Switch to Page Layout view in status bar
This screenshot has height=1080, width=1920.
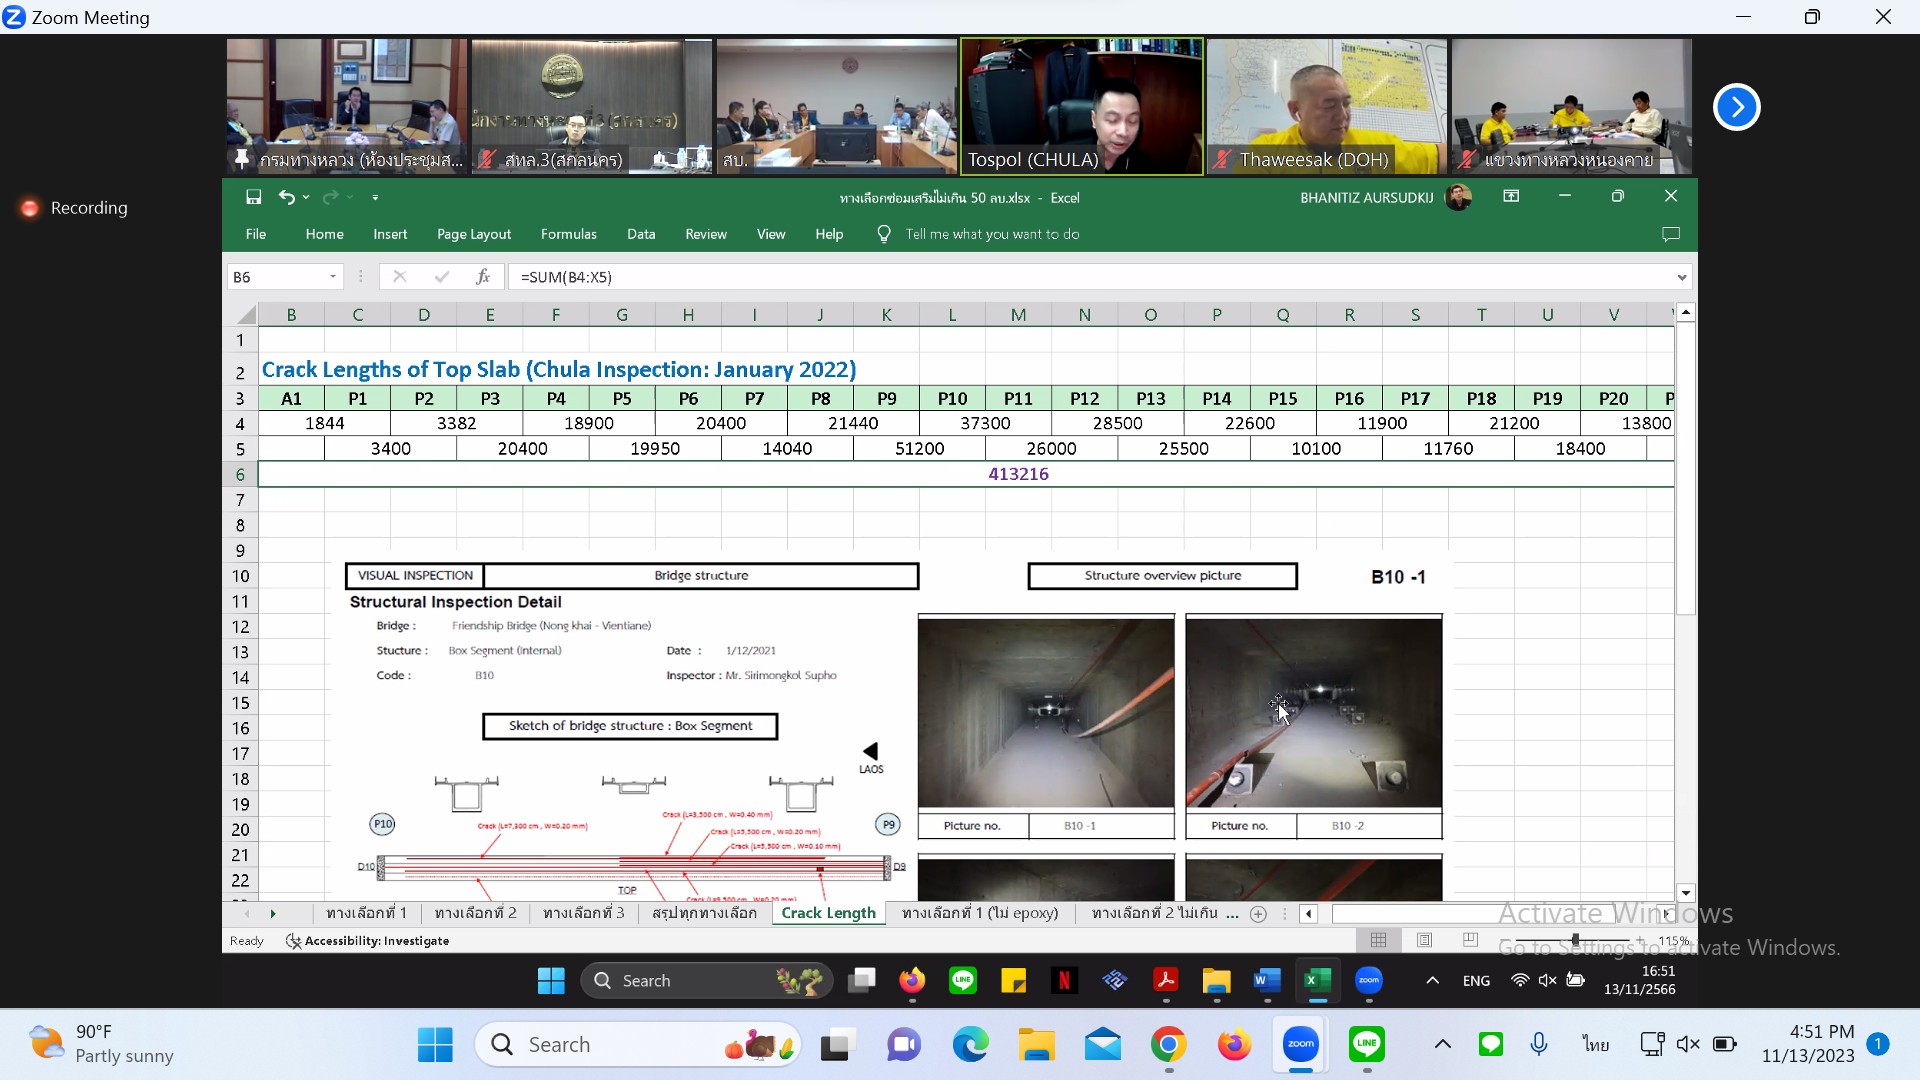click(x=1424, y=940)
